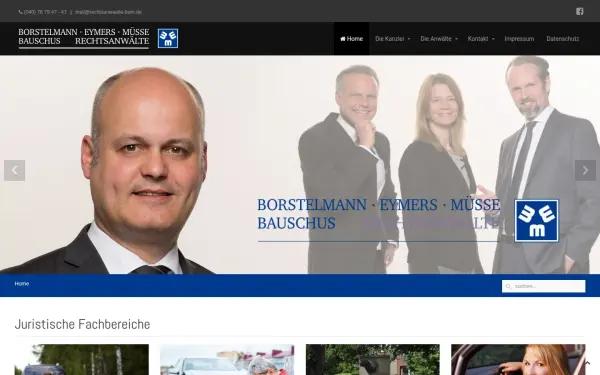Click the back-to-top arrow

tap(587, 363)
